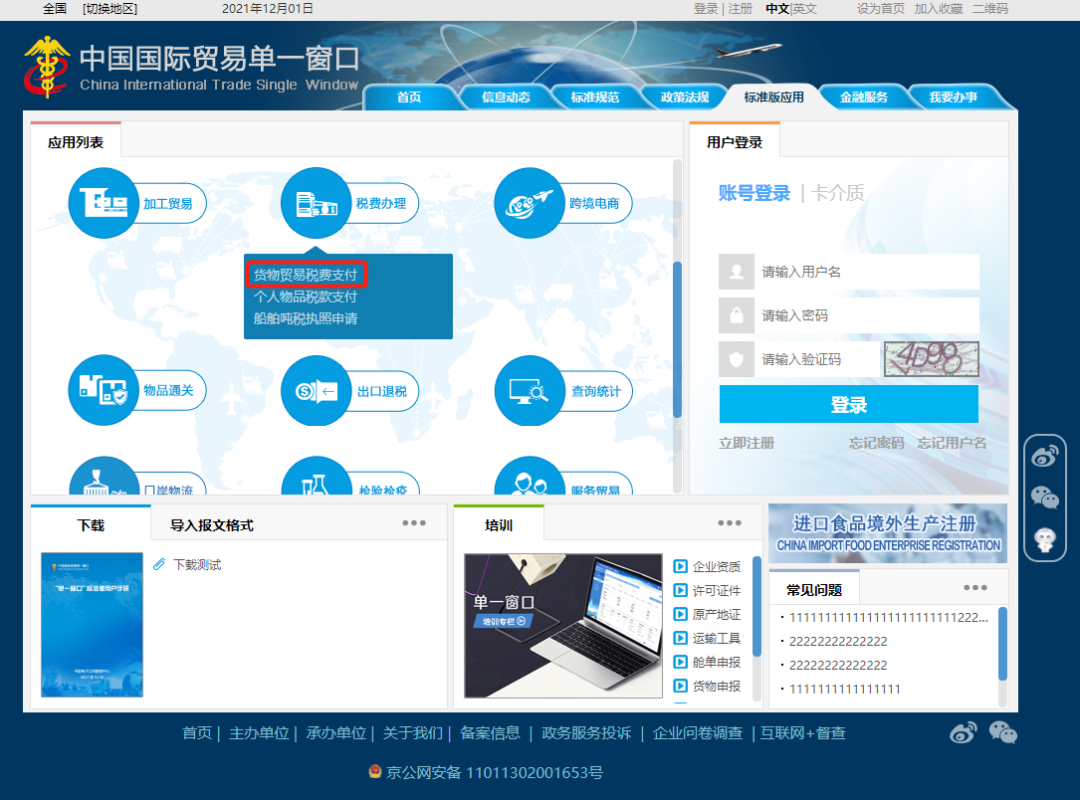Open the Weibo icon in right sidebar
The image size is (1080, 800).
(x=1044, y=455)
